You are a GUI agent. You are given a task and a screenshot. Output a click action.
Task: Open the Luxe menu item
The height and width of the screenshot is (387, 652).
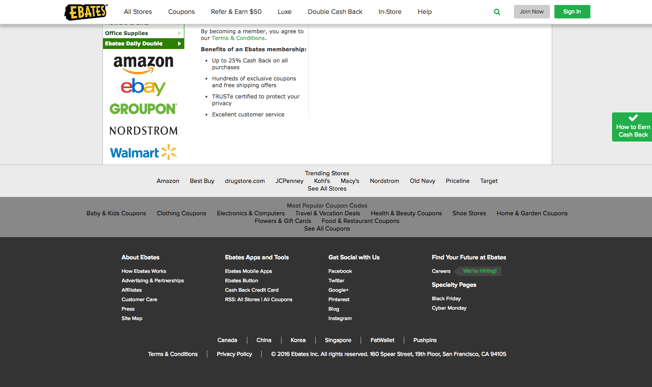284,12
